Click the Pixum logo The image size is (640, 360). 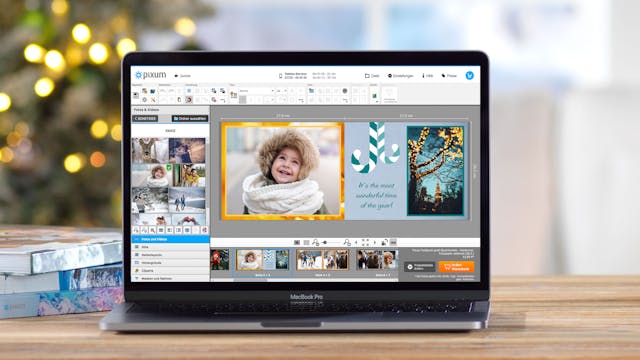coord(150,75)
